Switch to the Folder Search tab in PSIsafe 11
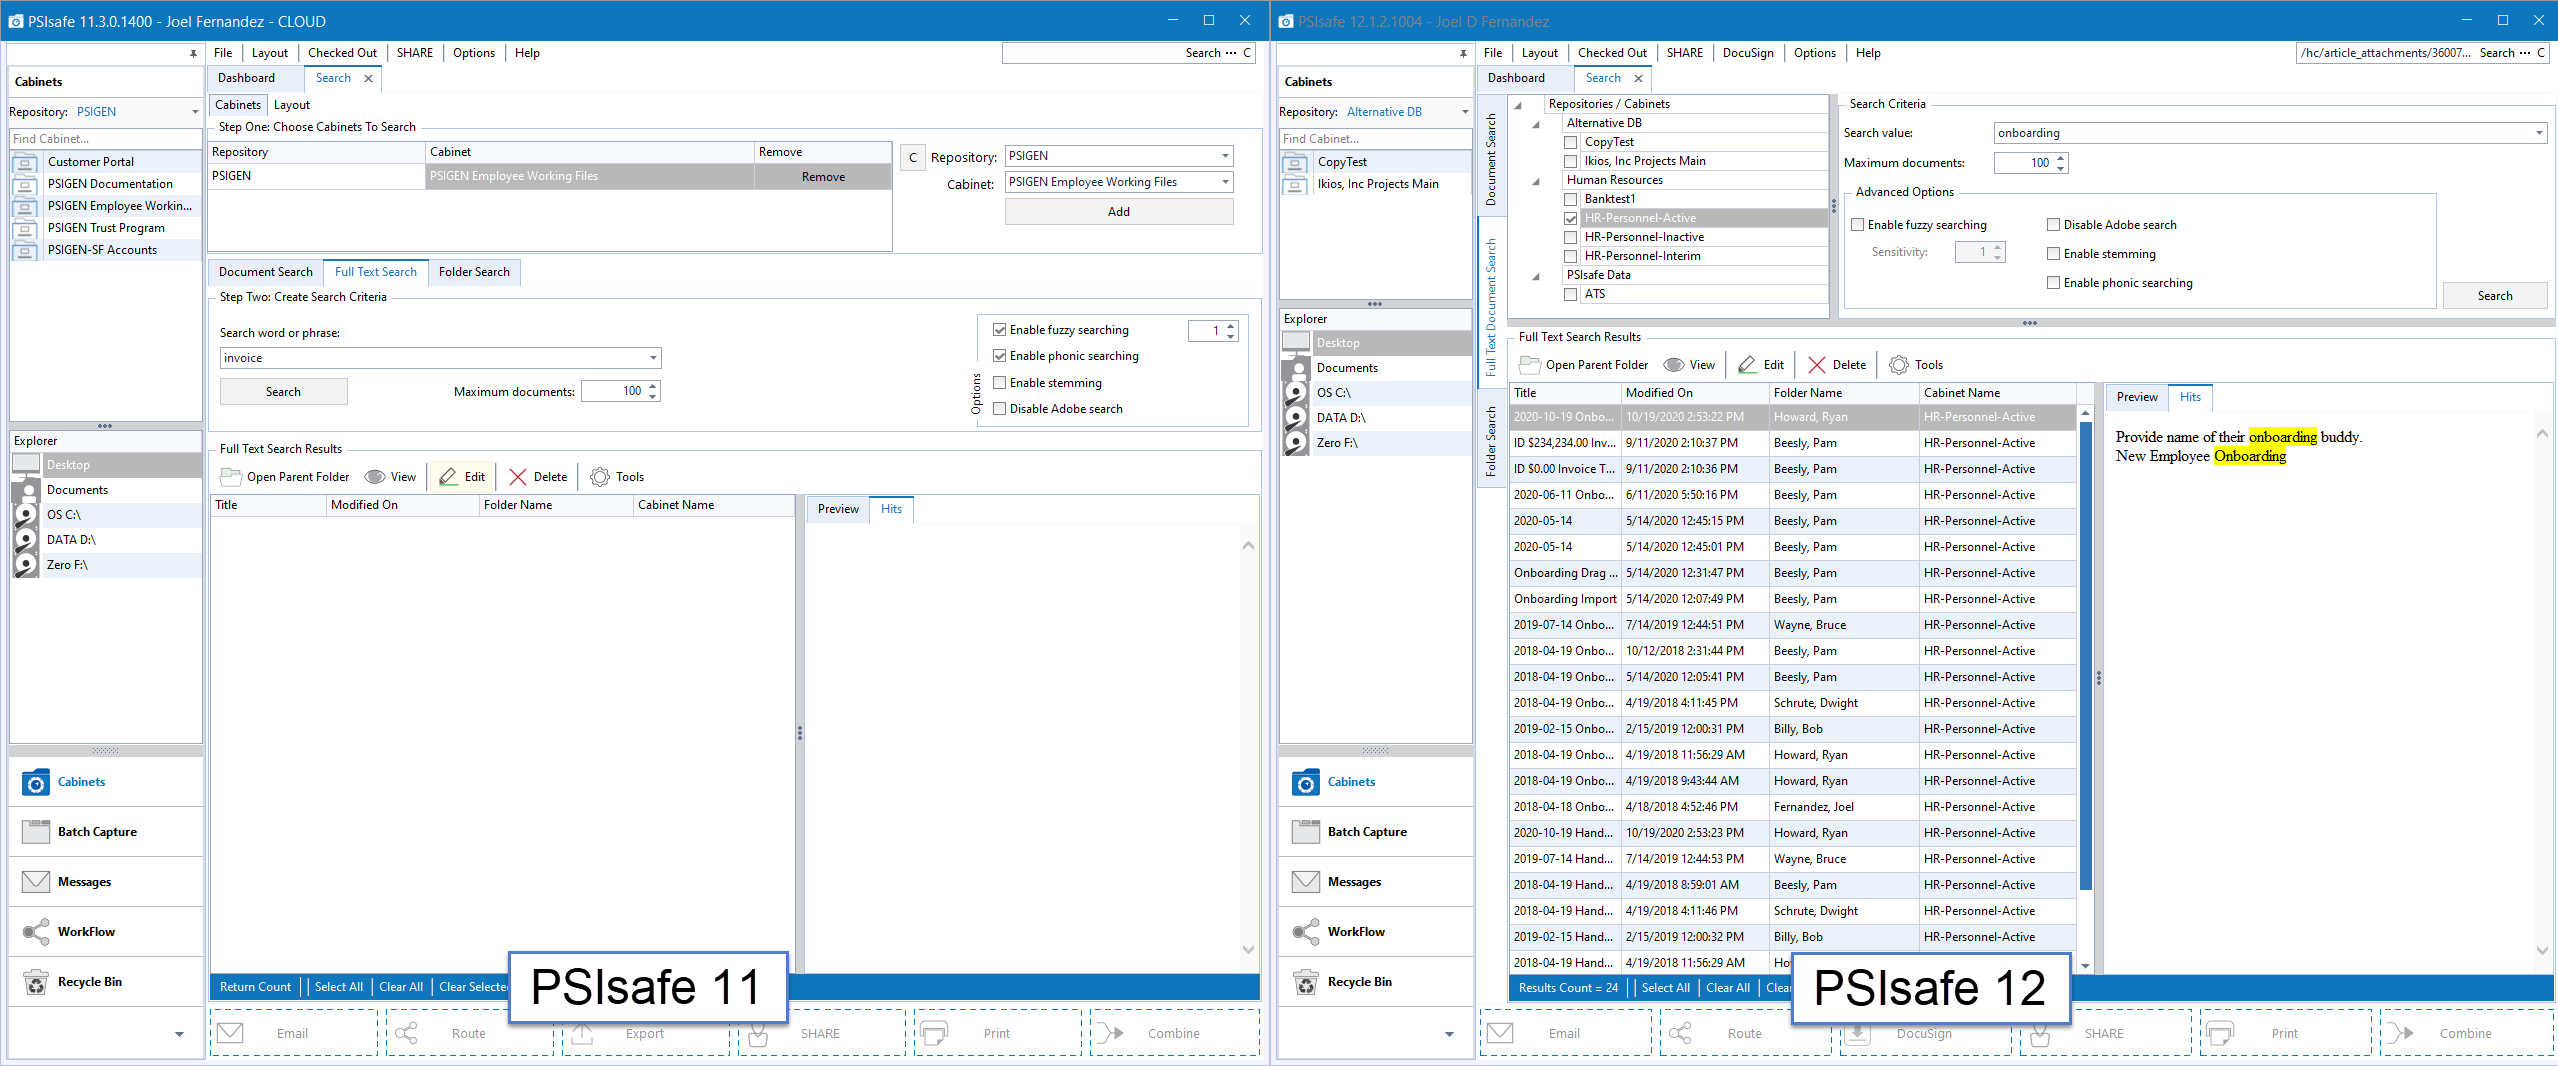The height and width of the screenshot is (1066, 2558). 474,272
